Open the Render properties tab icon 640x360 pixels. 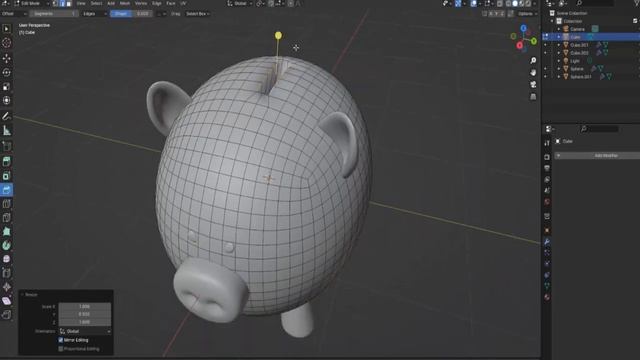pyautogui.click(x=547, y=157)
